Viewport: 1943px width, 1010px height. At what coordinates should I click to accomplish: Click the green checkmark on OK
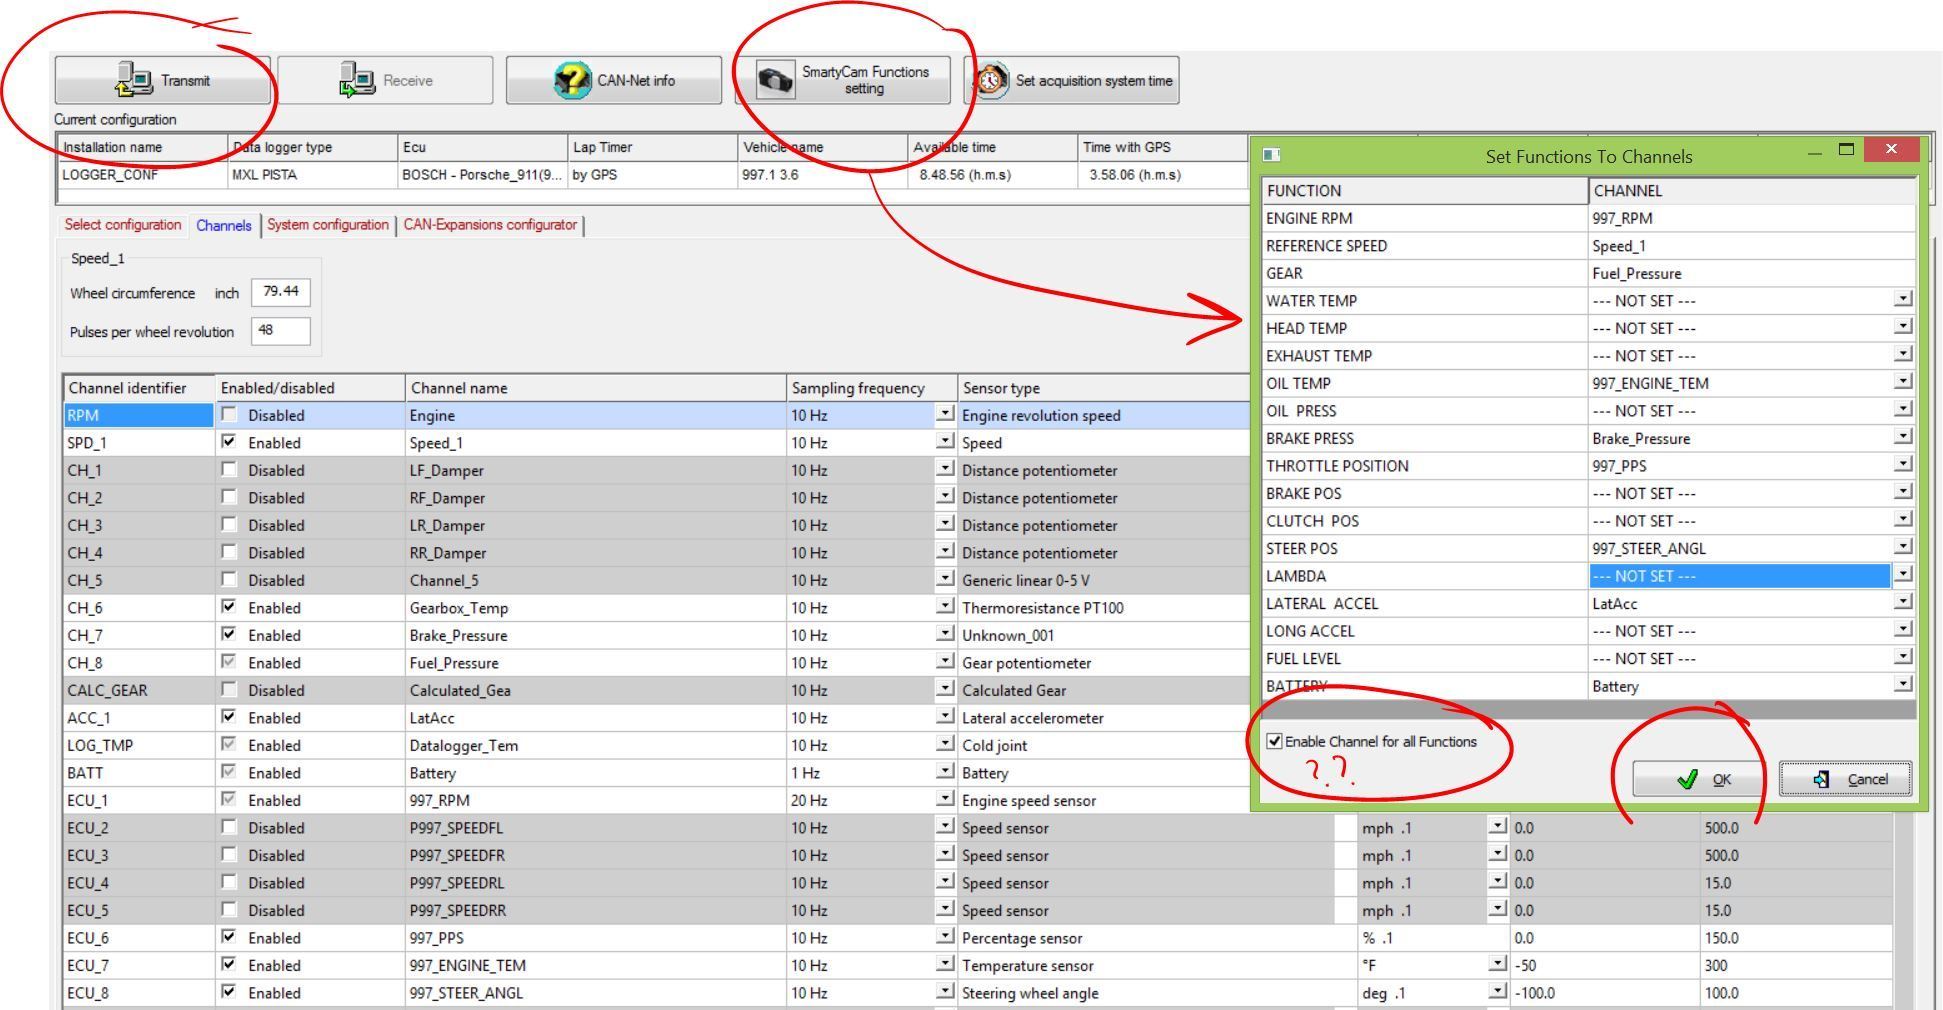(x=1687, y=779)
